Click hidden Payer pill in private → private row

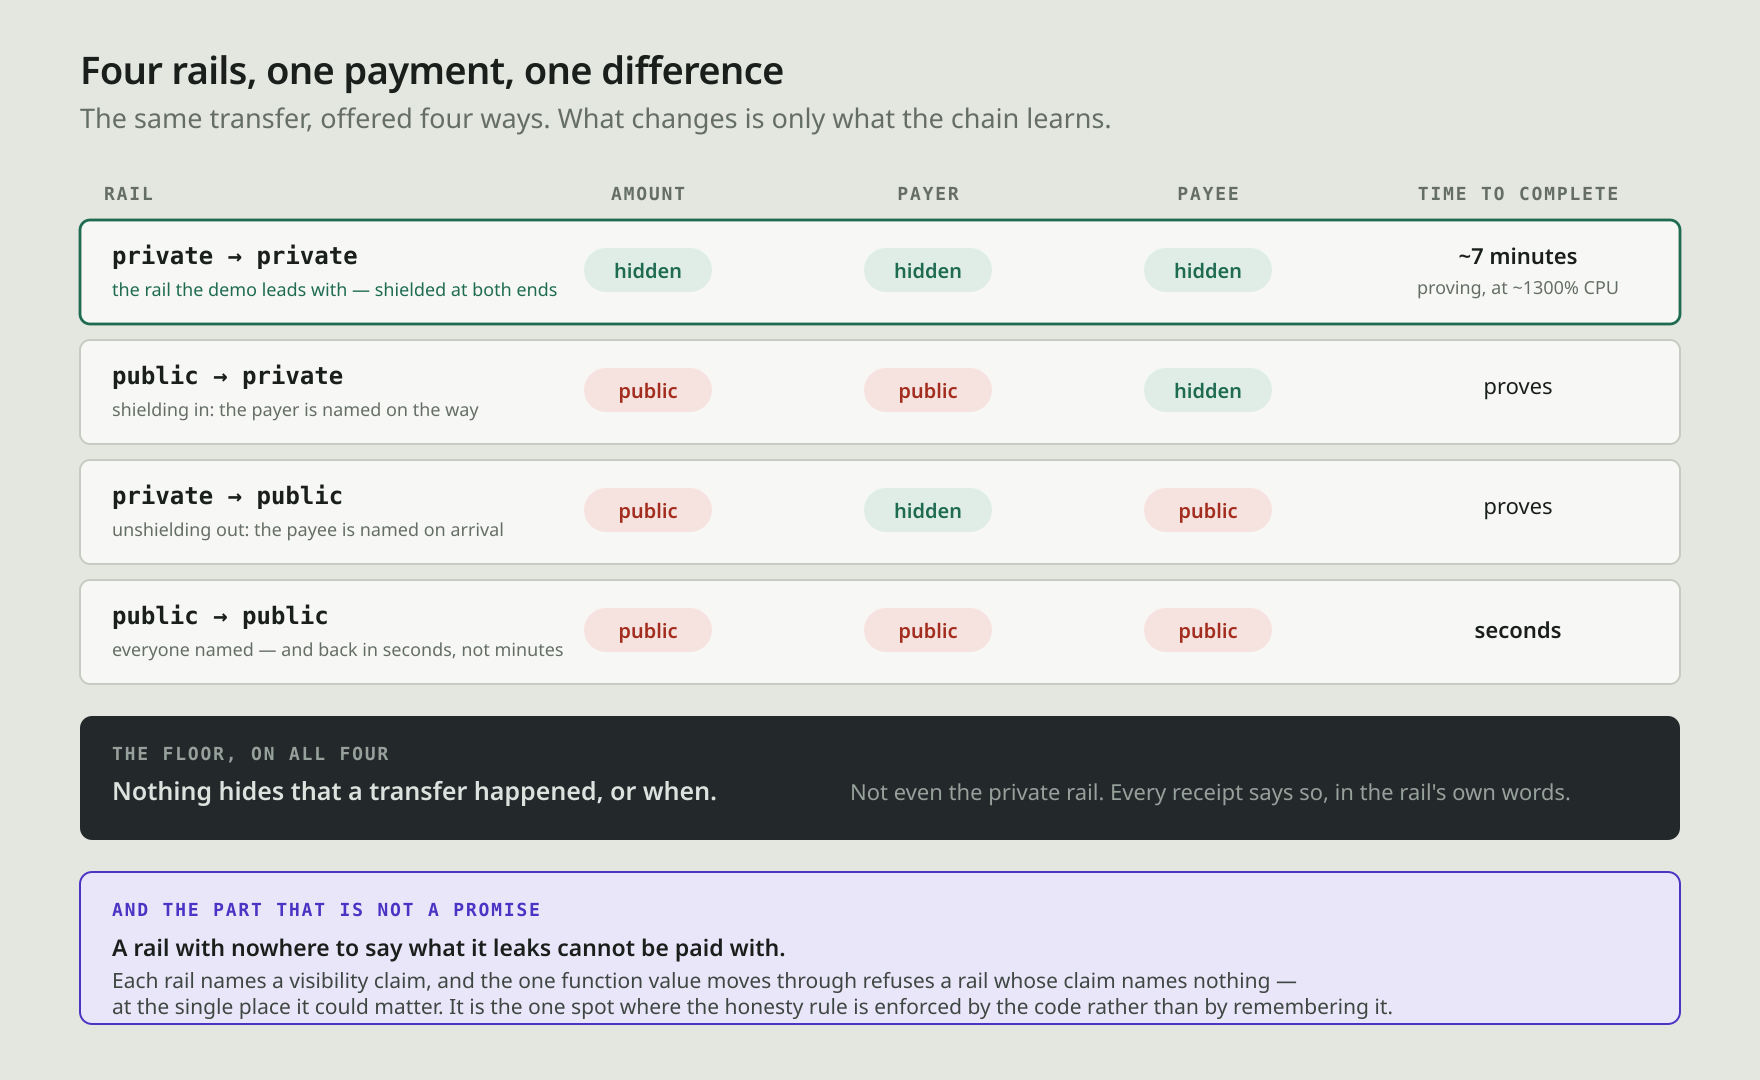tap(928, 270)
